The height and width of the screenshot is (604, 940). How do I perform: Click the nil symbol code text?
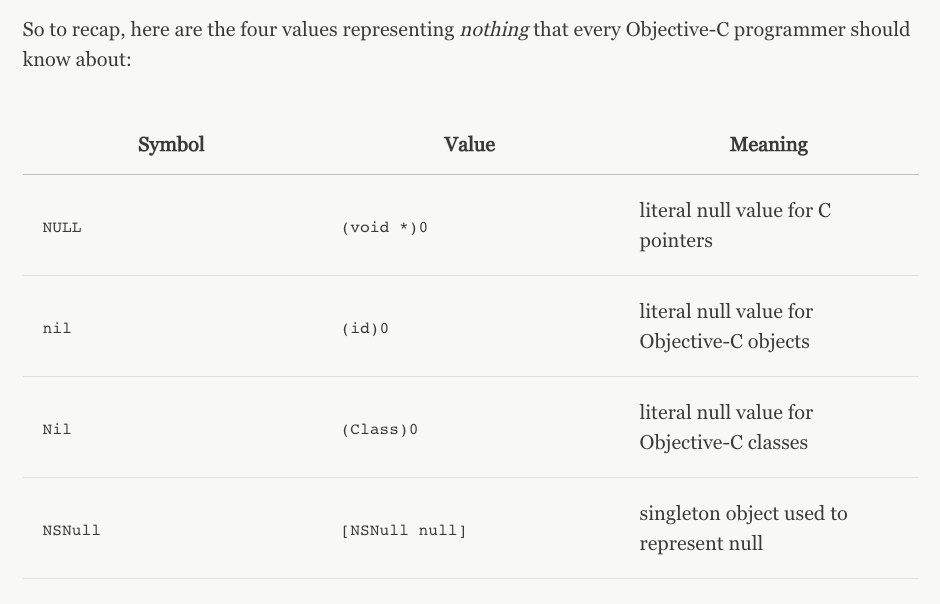pyautogui.click(x=56, y=328)
